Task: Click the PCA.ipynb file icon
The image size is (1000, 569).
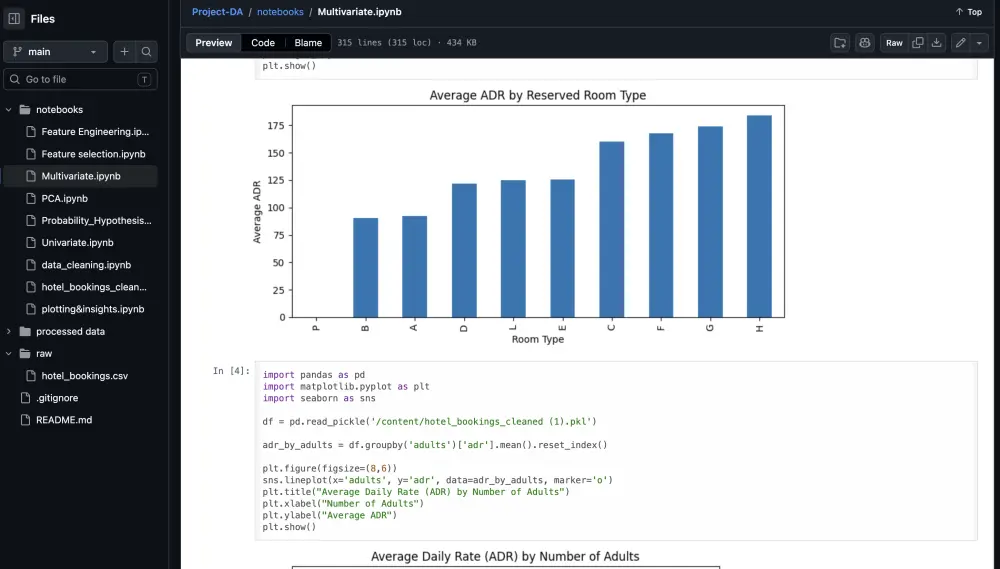Action: pyautogui.click(x=31, y=198)
